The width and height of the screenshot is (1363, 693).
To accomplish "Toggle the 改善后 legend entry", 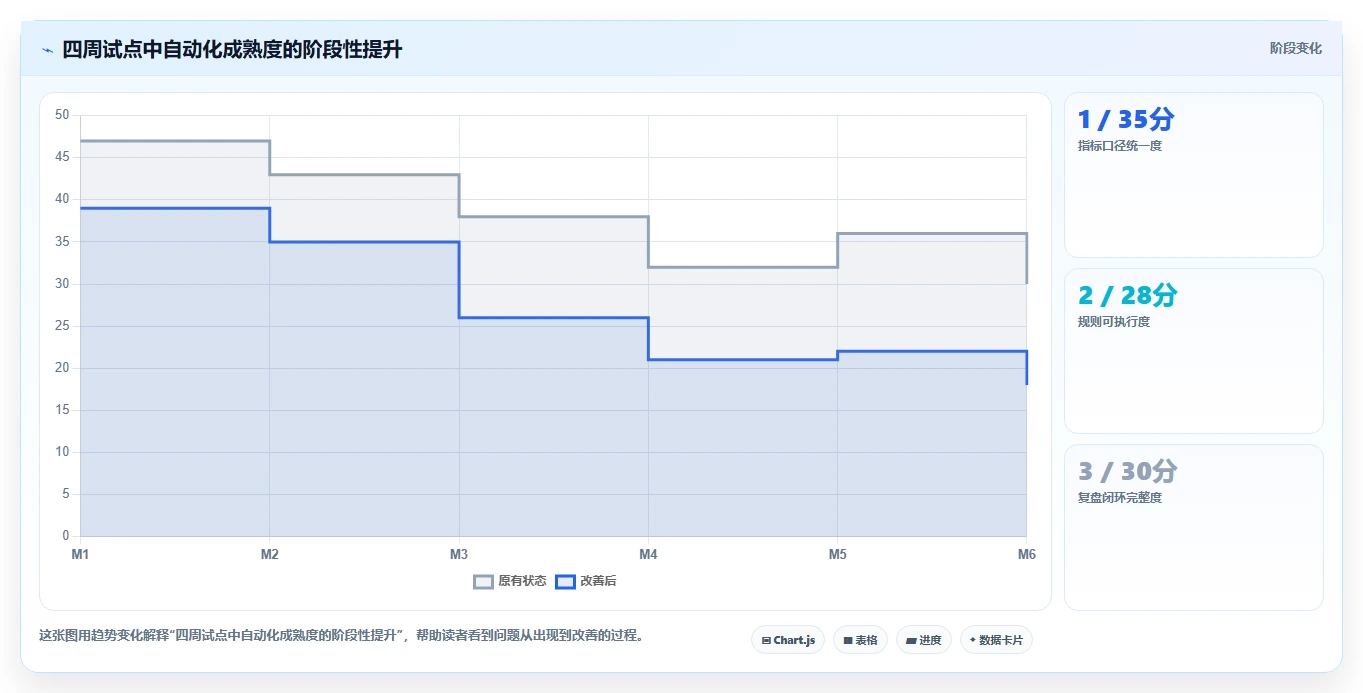I will [x=586, y=581].
